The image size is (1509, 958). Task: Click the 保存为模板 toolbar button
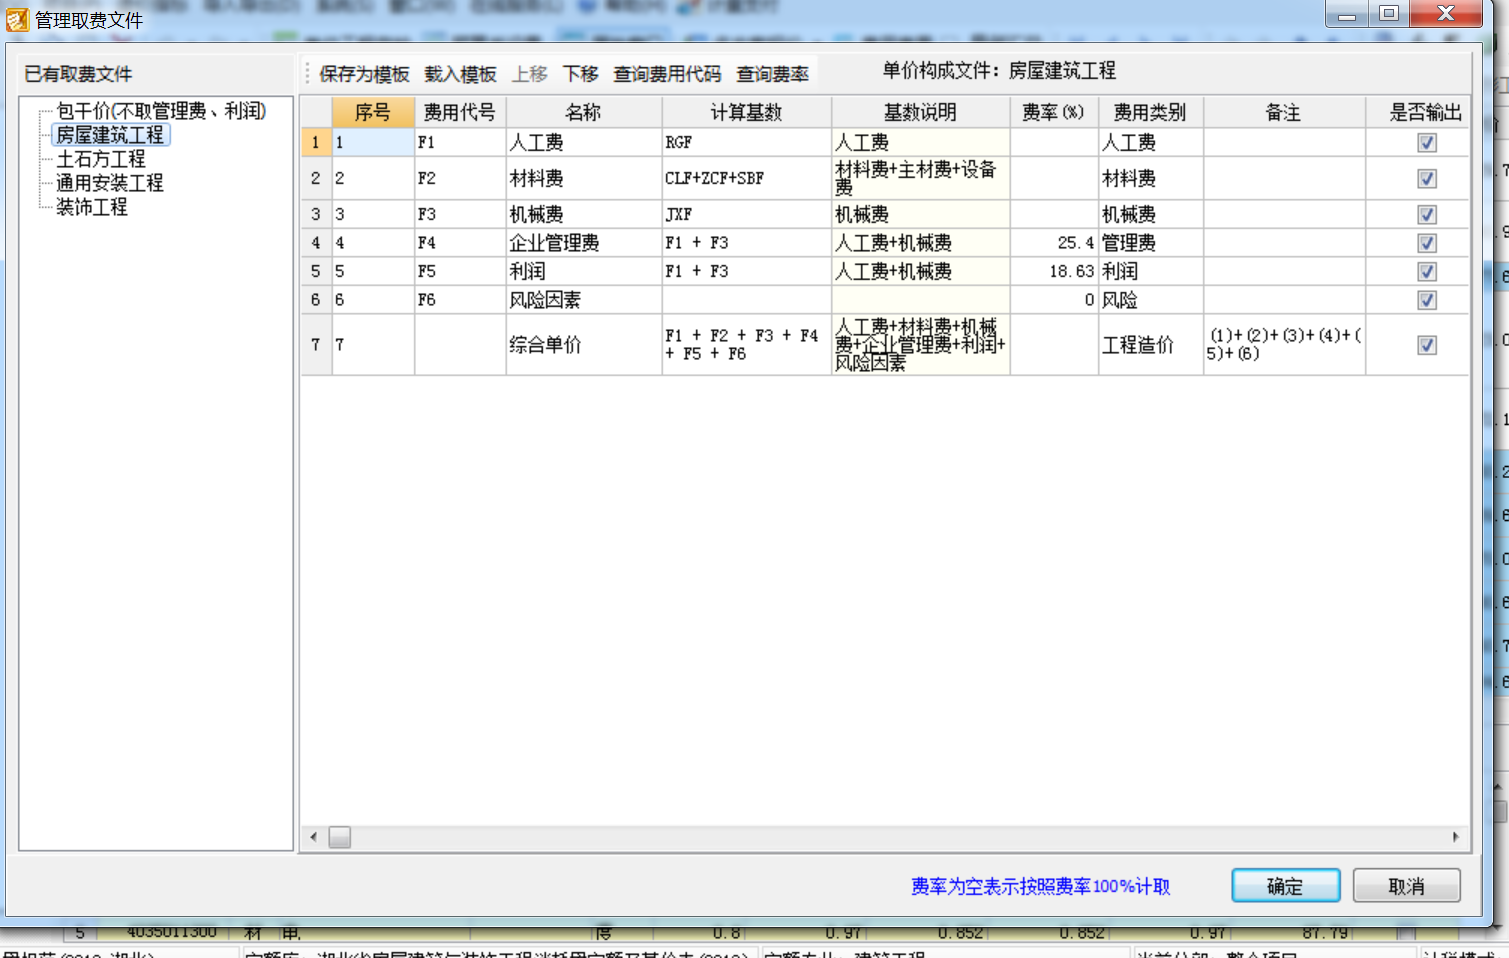(x=364, y=74)
